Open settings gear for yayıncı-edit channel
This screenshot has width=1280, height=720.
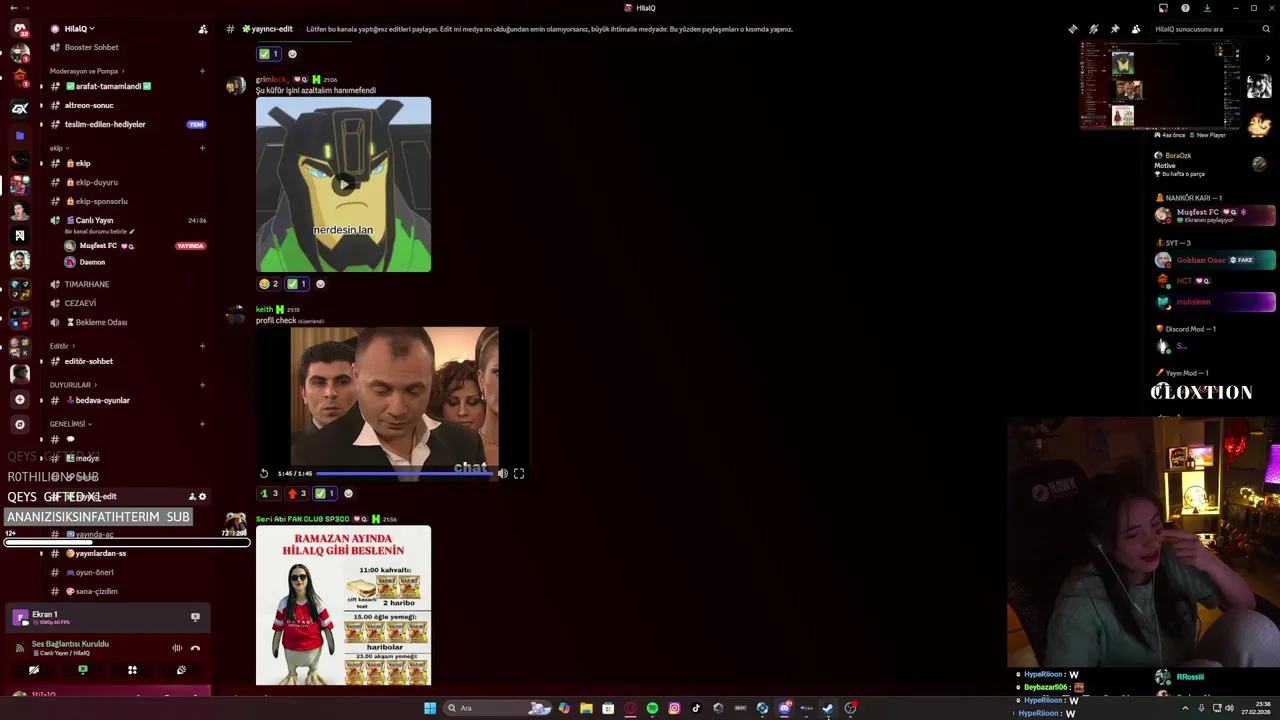[x=202, y=497]
